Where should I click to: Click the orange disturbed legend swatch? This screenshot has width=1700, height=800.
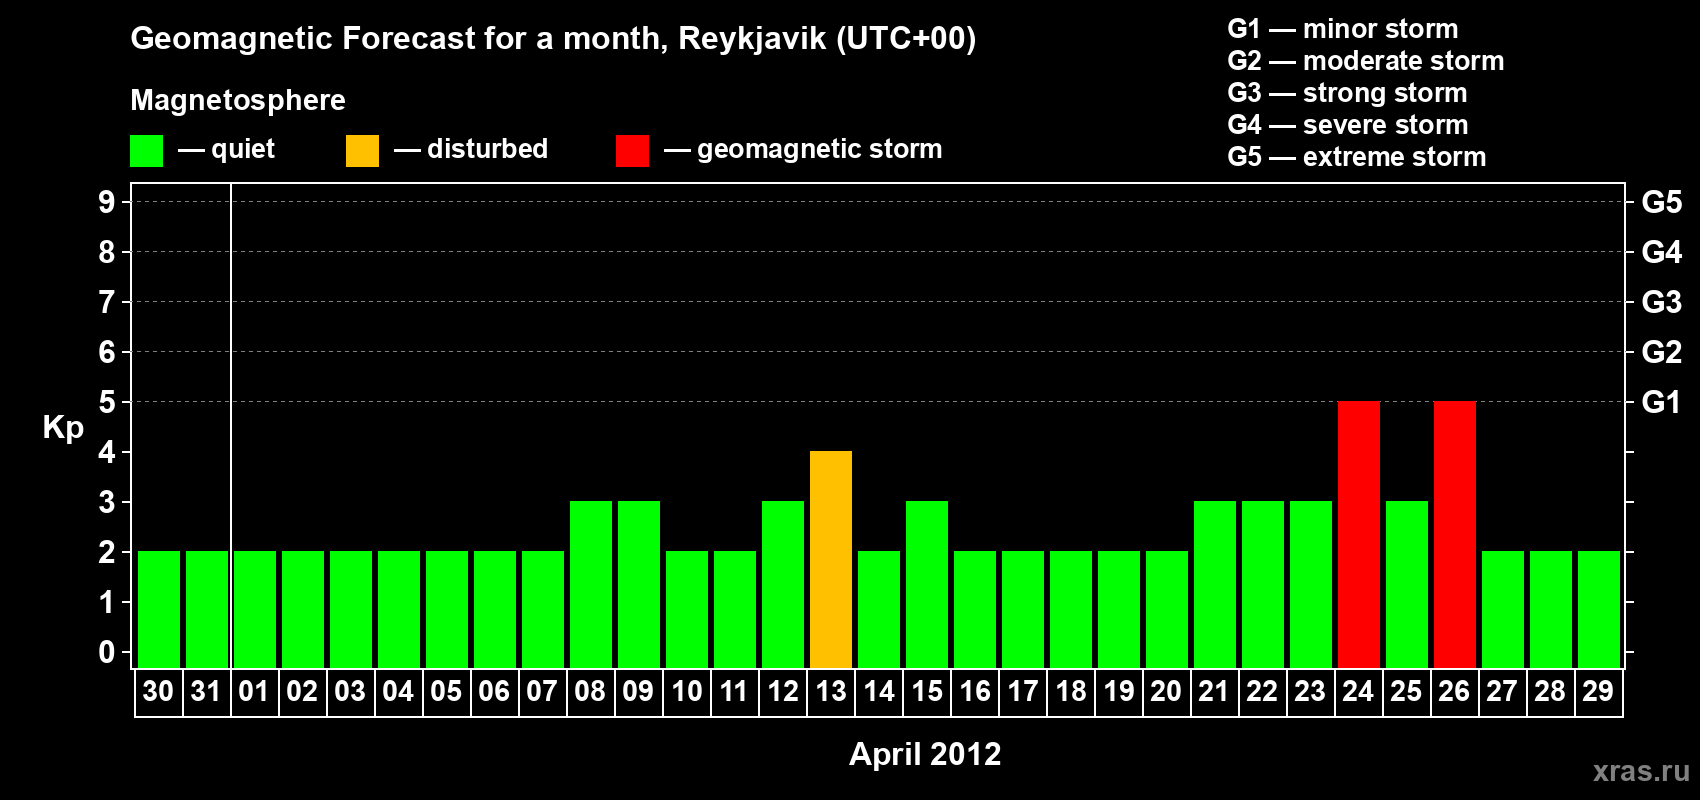pyautogui.click(x=362, y=151)
